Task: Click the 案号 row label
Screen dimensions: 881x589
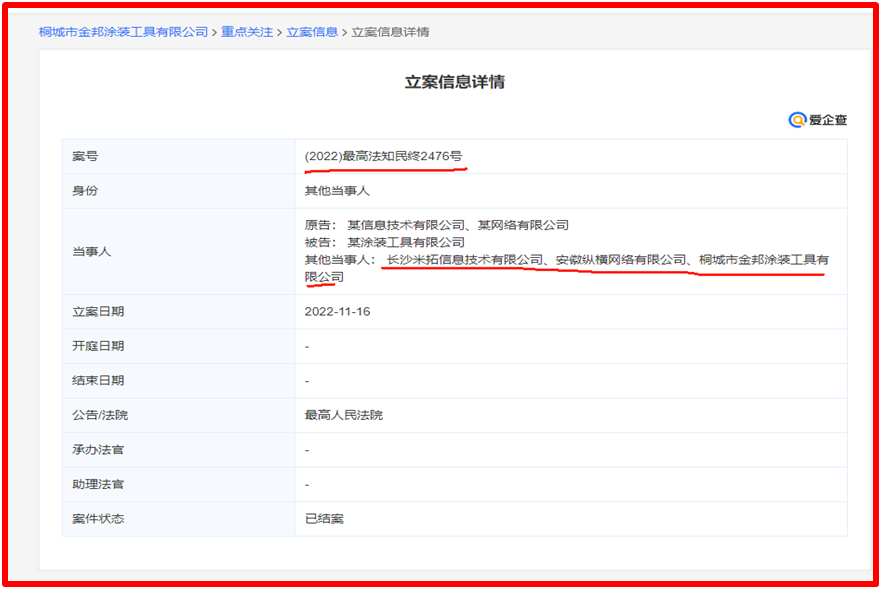Action: tap(86, 157)
